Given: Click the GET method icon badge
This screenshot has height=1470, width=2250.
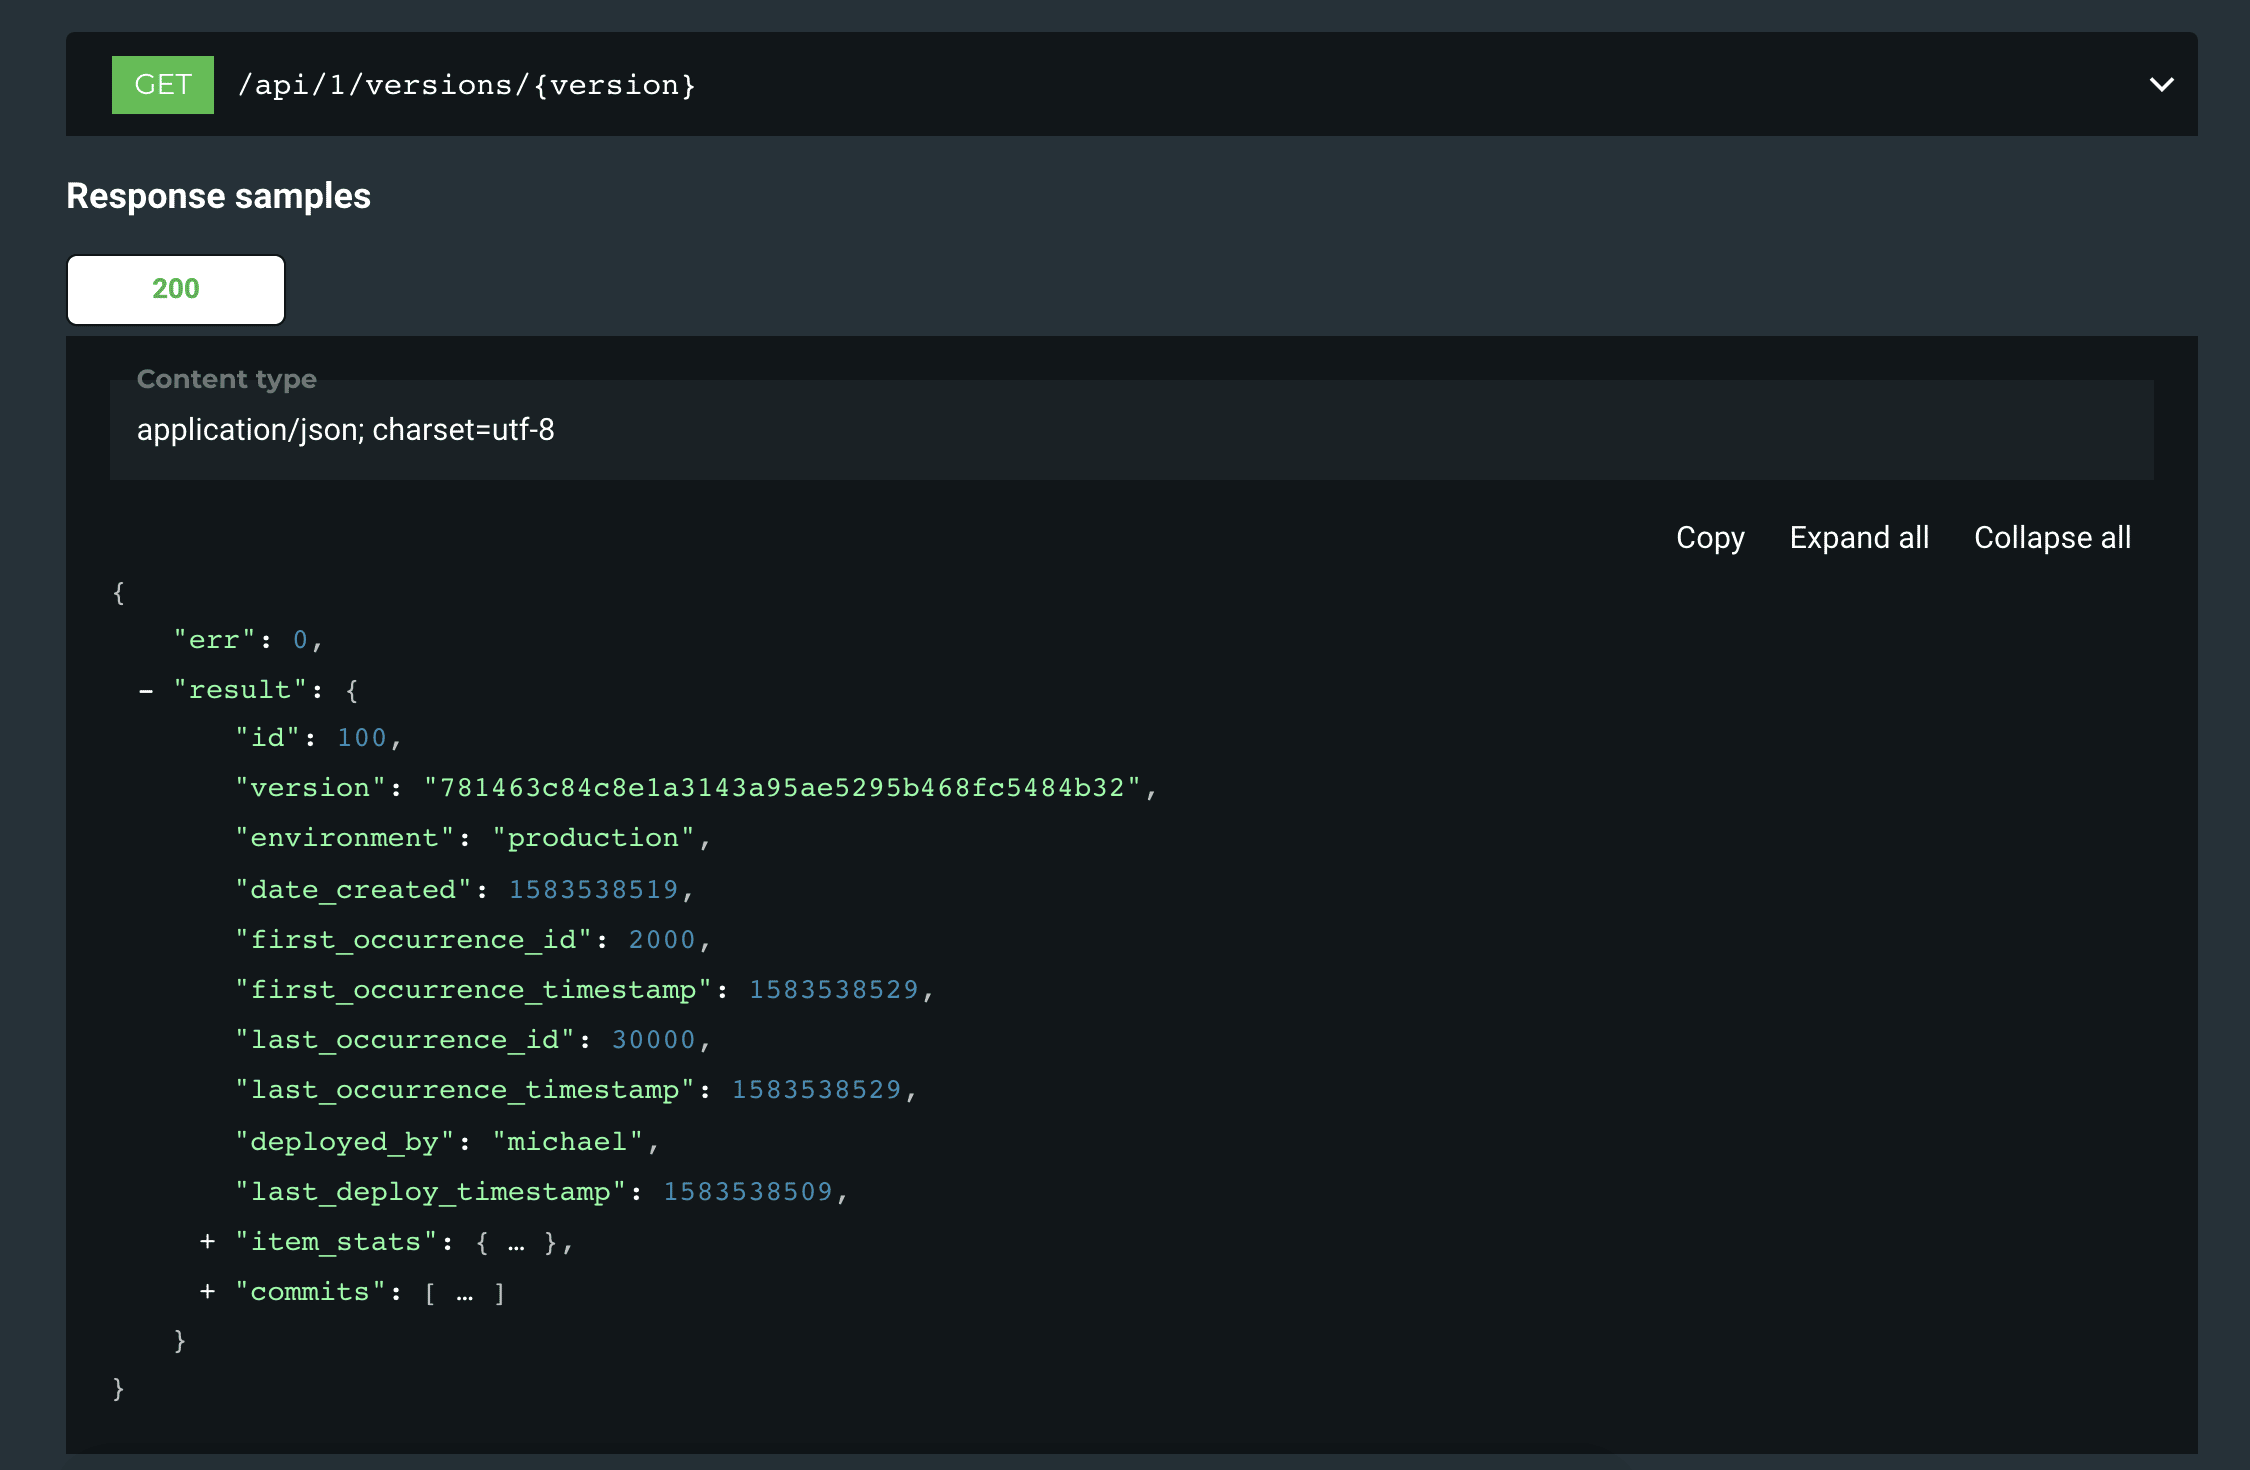Looking at the screenshot, I should [164, 84].
